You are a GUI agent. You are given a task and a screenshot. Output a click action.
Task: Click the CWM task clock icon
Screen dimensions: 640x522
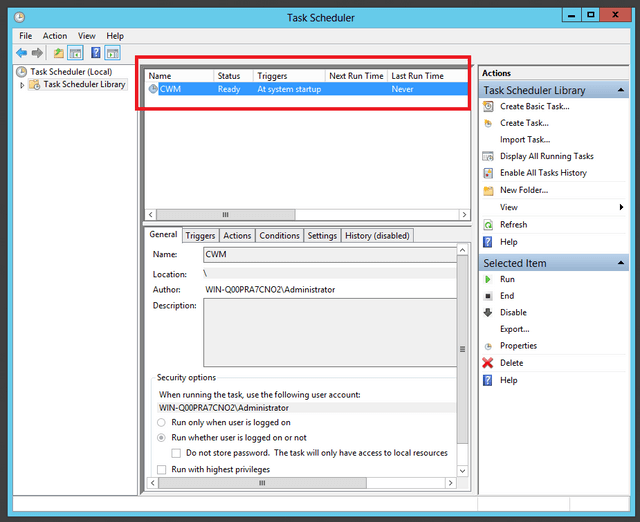[x=153, y=89]
